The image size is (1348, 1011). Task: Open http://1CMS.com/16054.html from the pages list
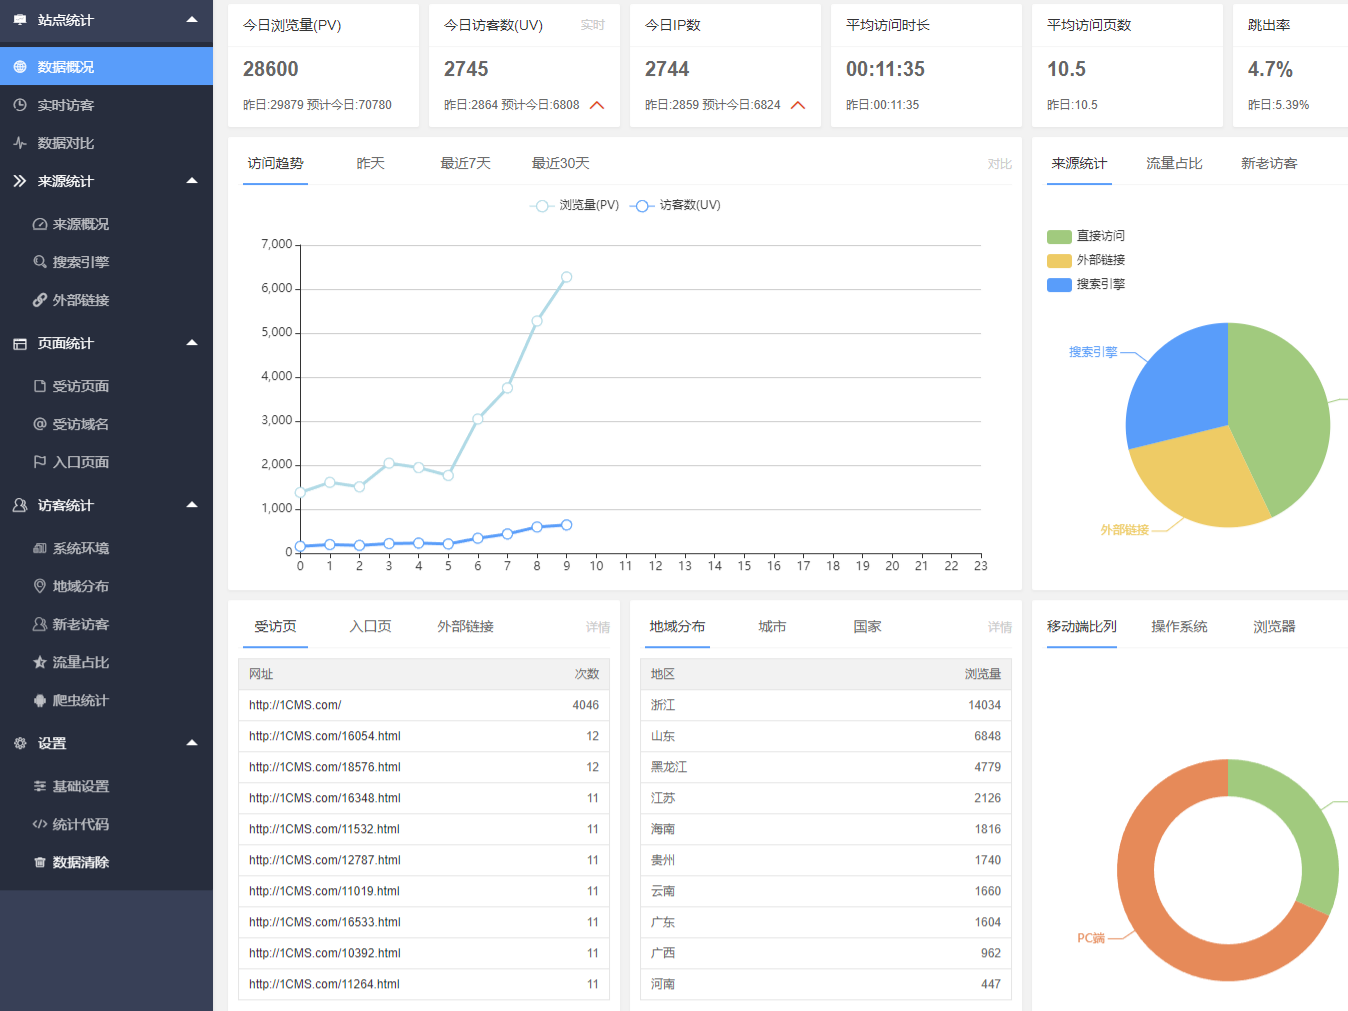coord(323,735)
